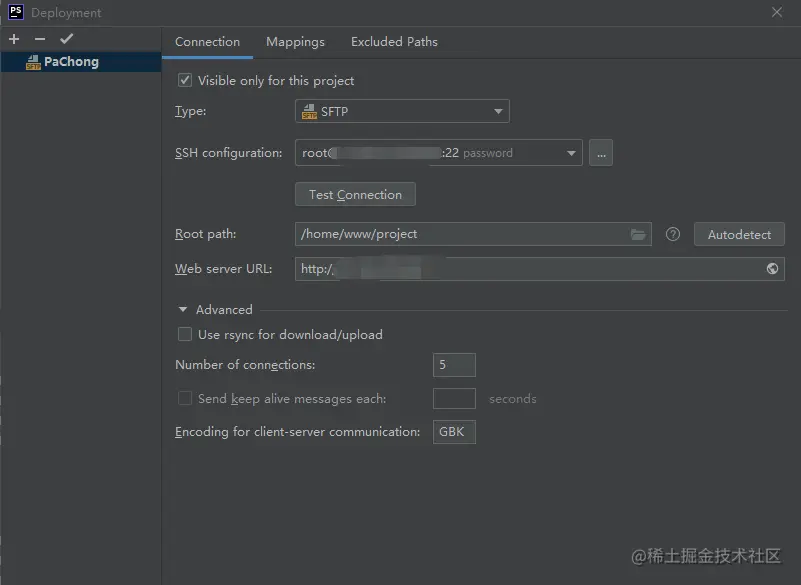Click the Test Connection button
Screen dimensions: 801x585
coord(355,195)
